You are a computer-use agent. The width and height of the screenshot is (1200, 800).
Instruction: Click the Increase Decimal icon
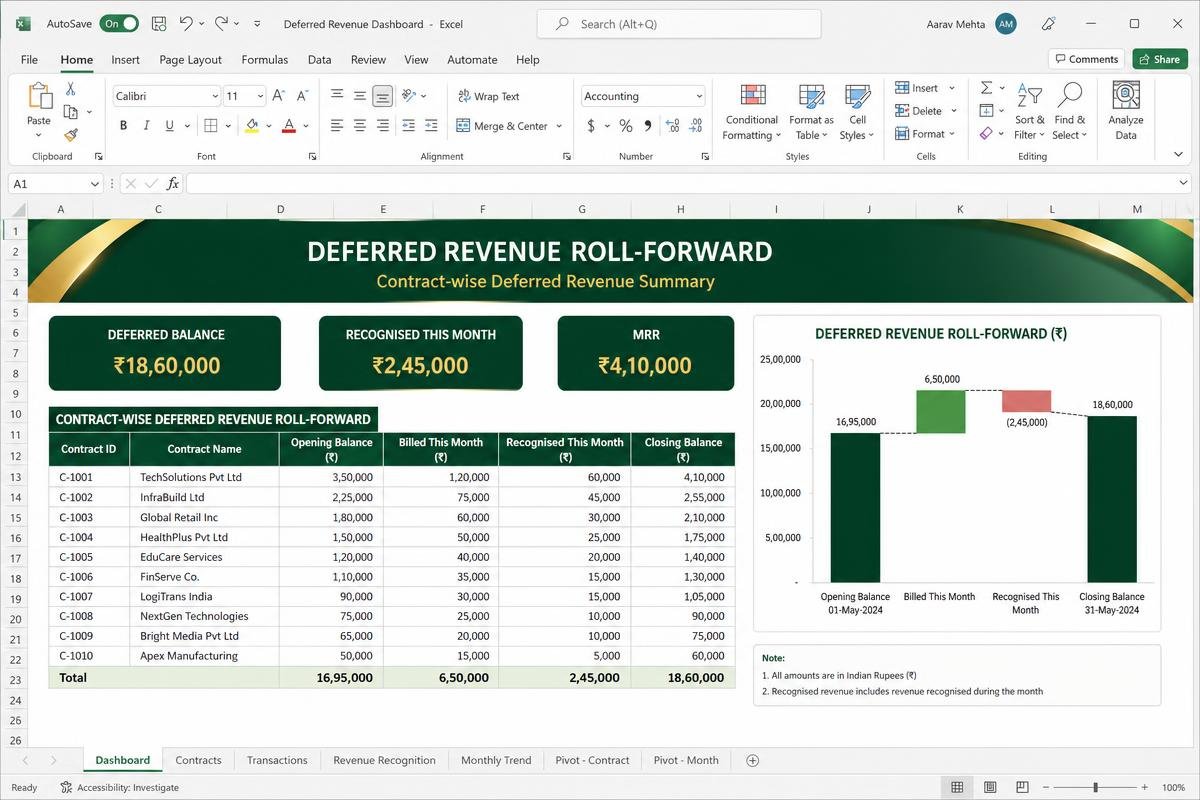(672, 126)
